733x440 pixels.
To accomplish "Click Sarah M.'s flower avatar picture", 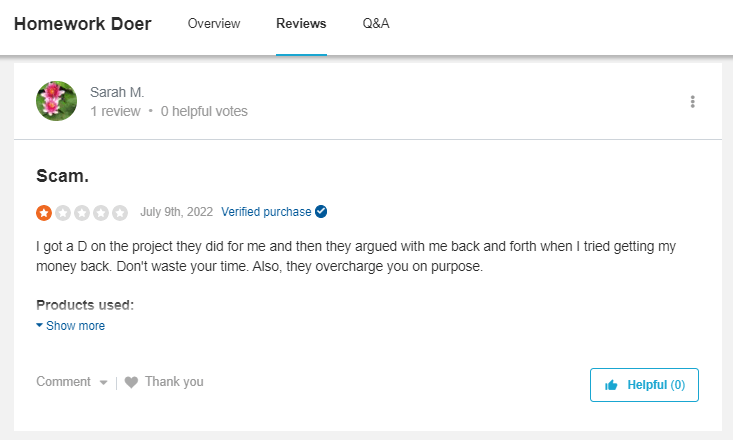I will click(57, 101).
